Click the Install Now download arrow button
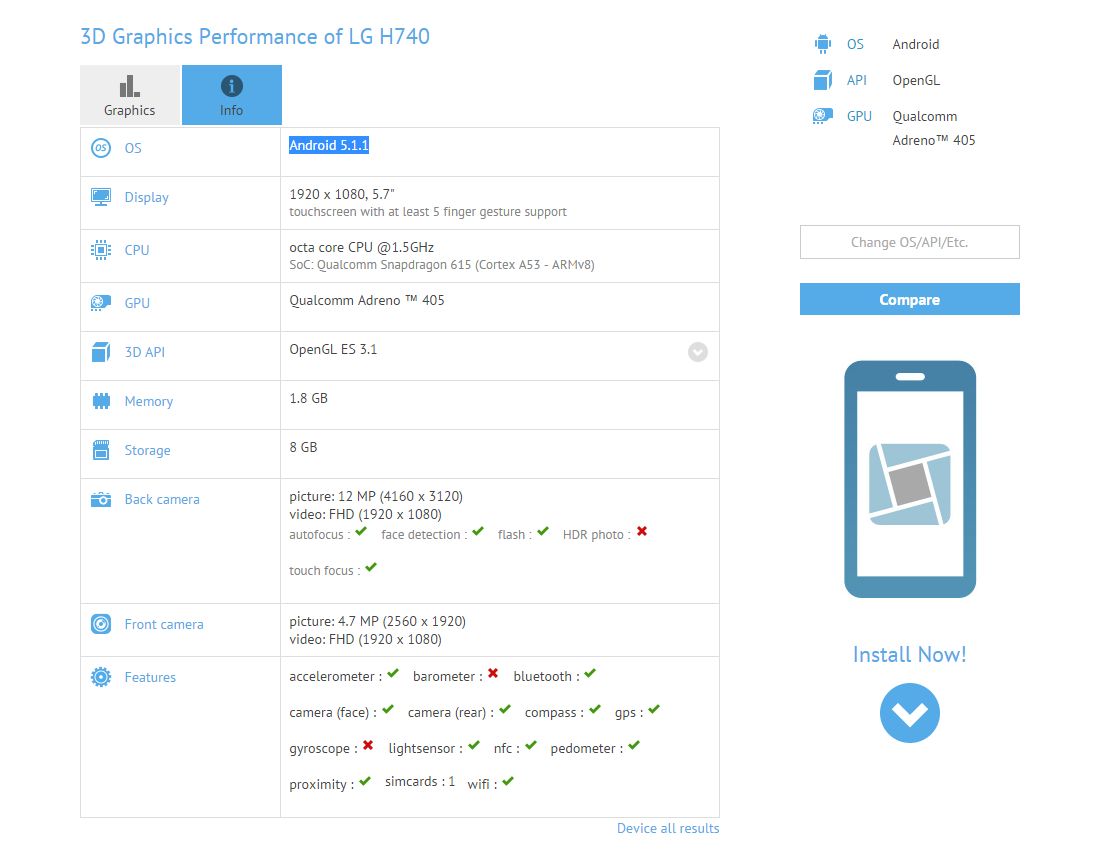Image resolution: width=1120 pixels, height=855 pixels. [909, 714]
